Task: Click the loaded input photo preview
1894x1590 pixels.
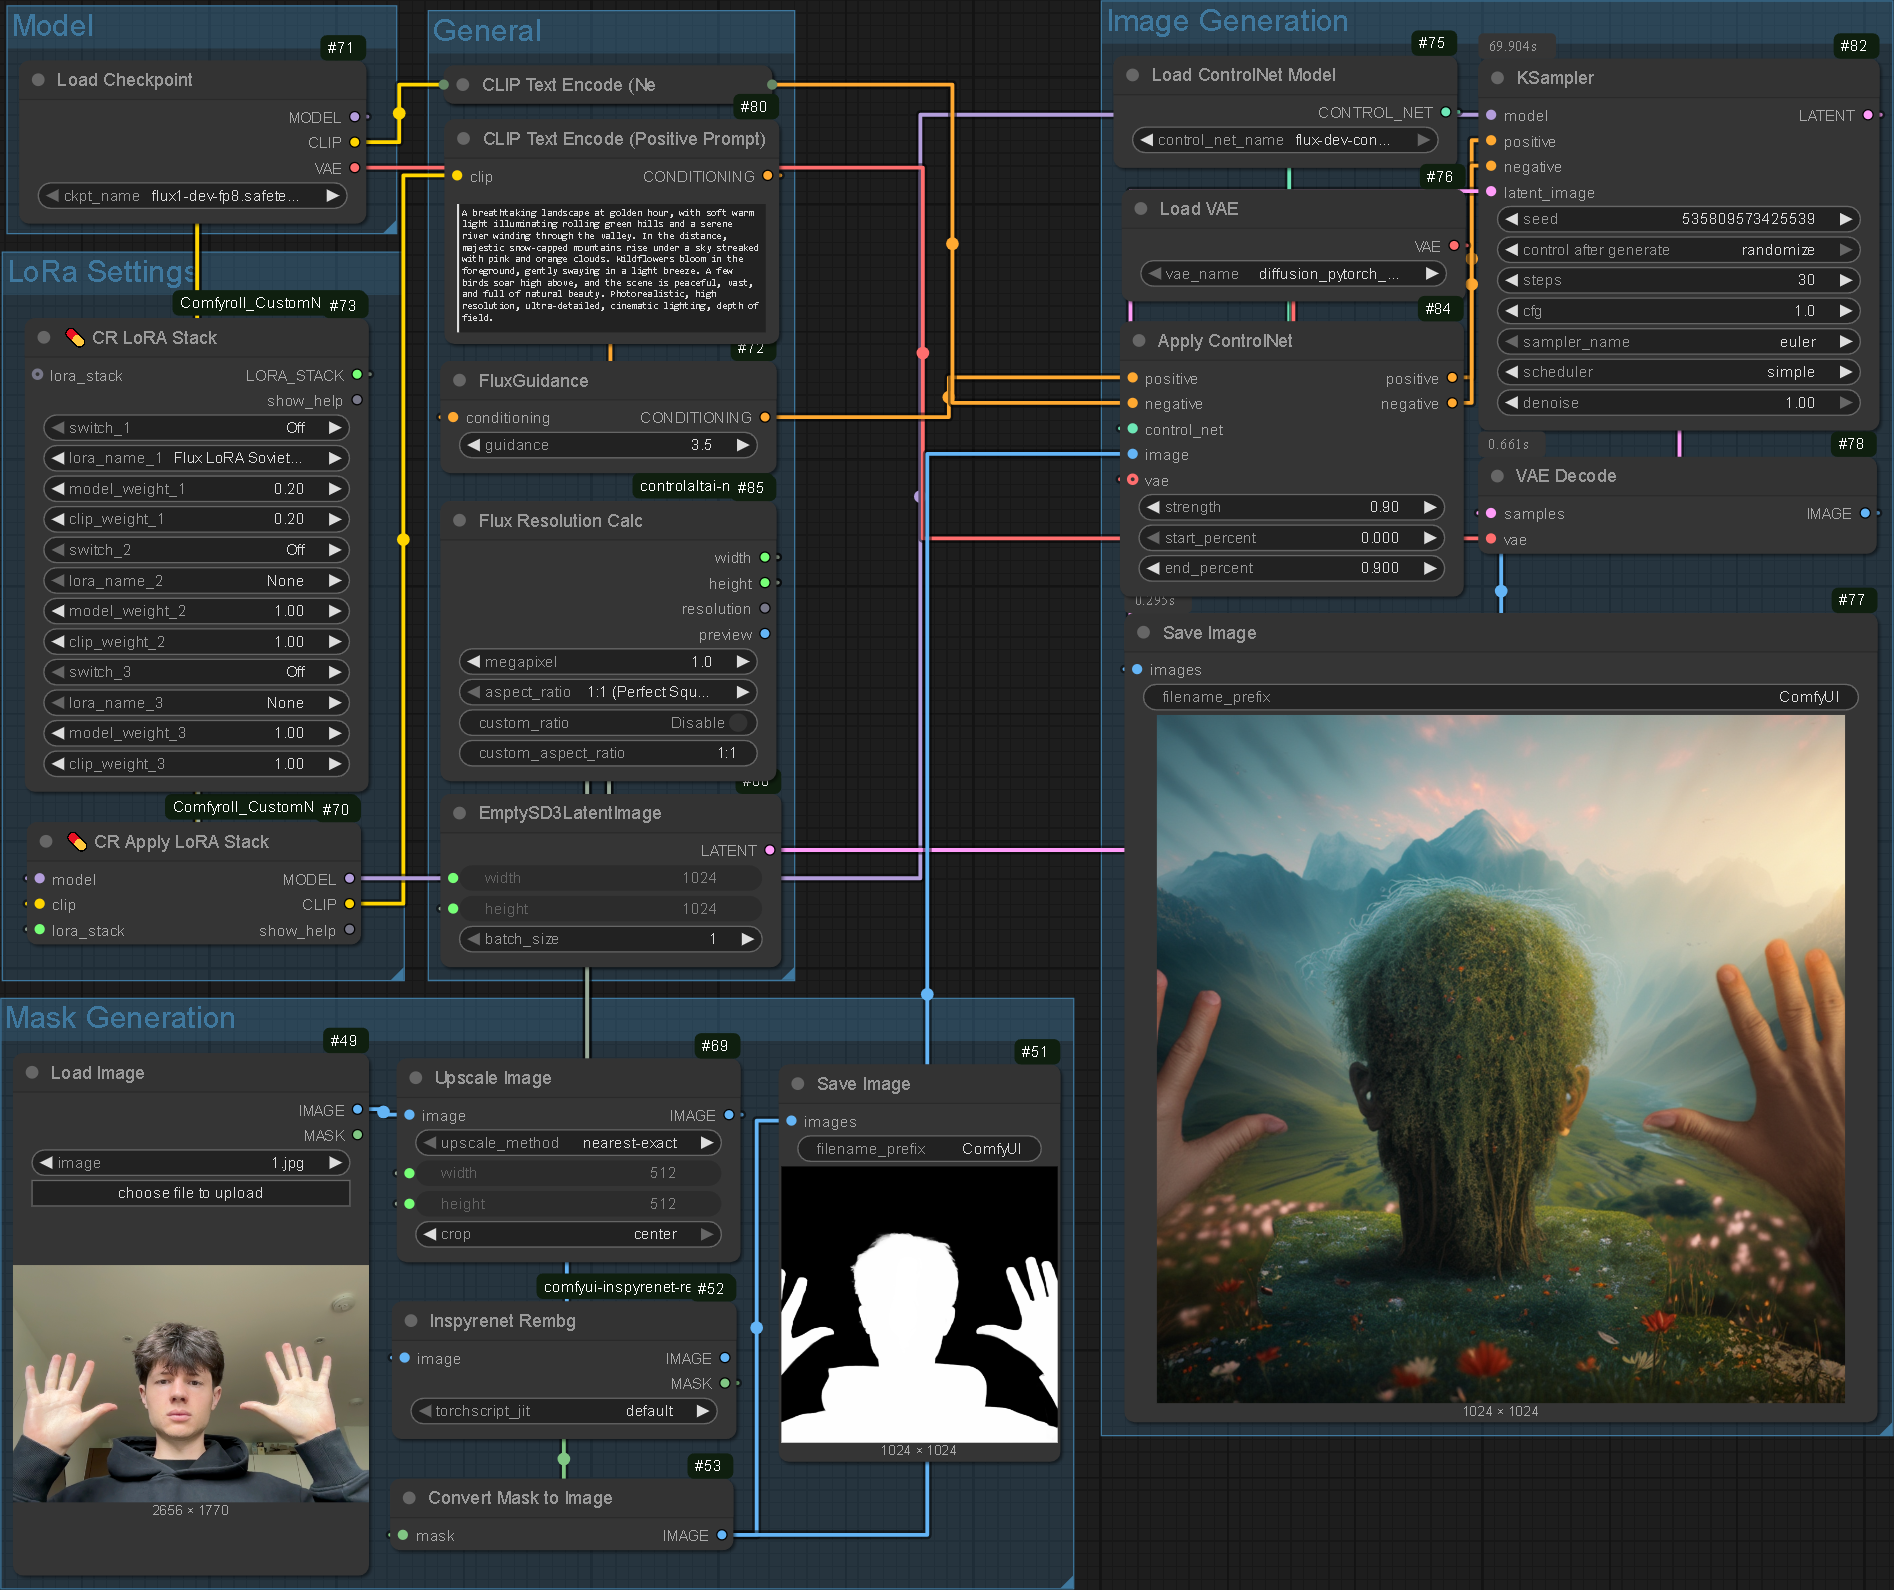Action: pyautogui.click(x=191, y=1383)
